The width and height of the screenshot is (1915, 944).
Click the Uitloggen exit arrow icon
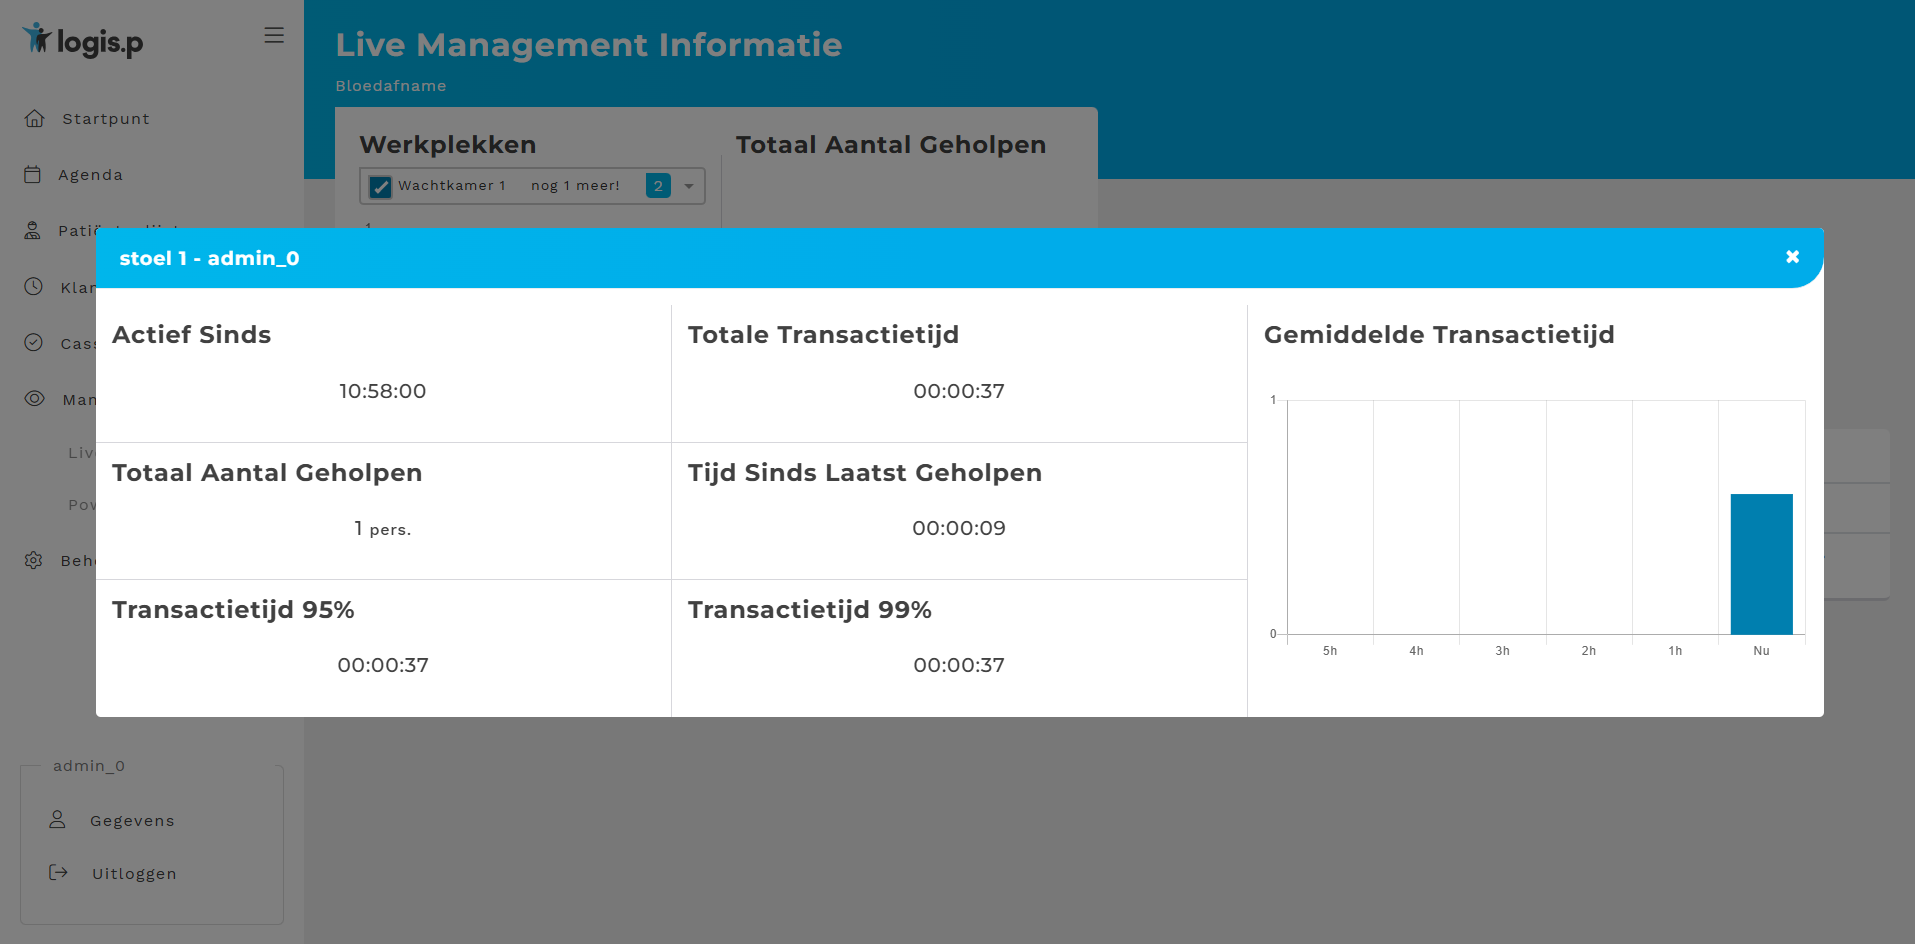point(59,873)
